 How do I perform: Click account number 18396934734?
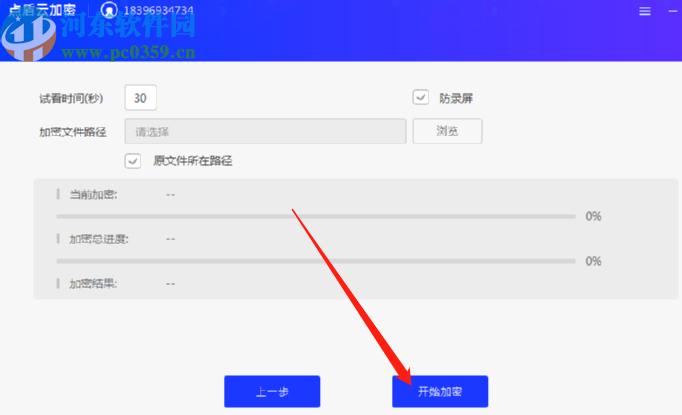(159, 10)
